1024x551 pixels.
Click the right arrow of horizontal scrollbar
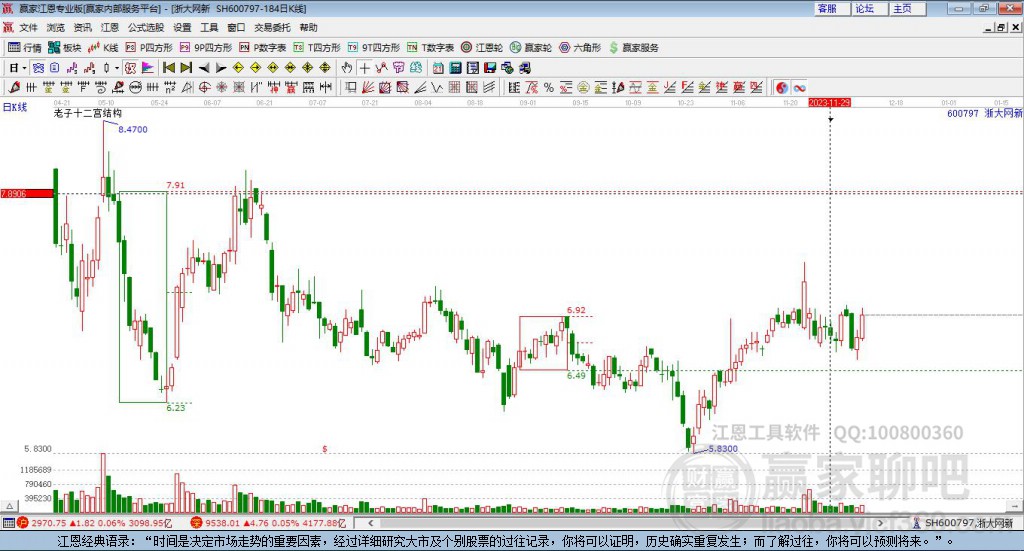880,523
